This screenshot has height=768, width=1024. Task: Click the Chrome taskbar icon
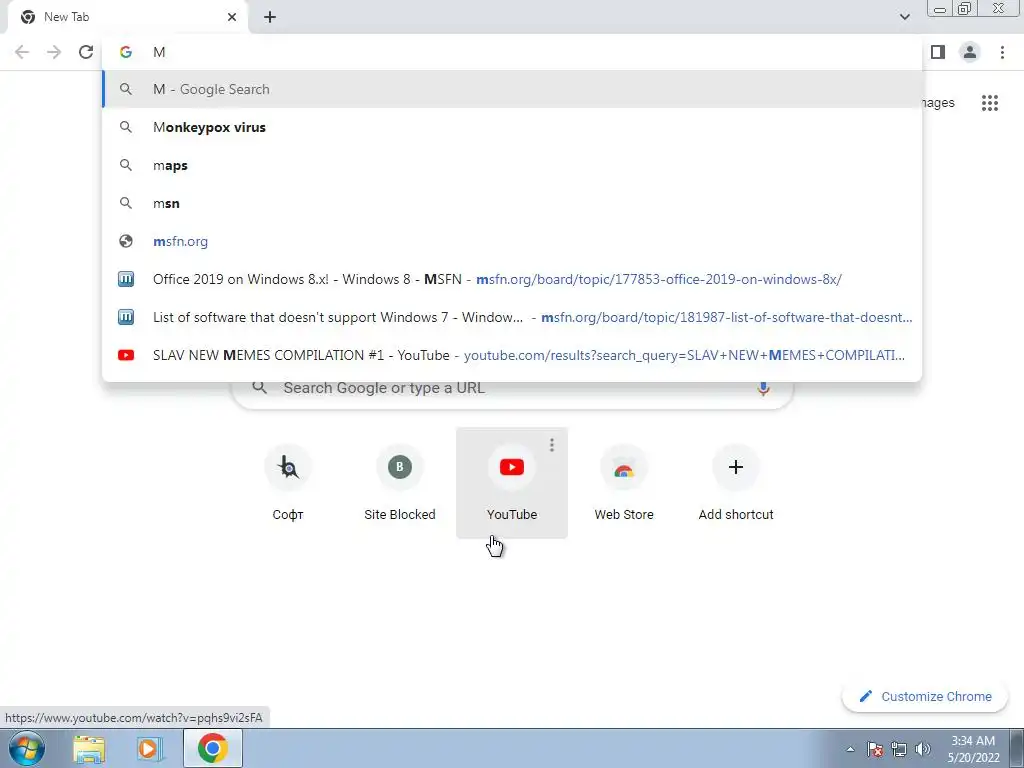(x=213, y=748)
